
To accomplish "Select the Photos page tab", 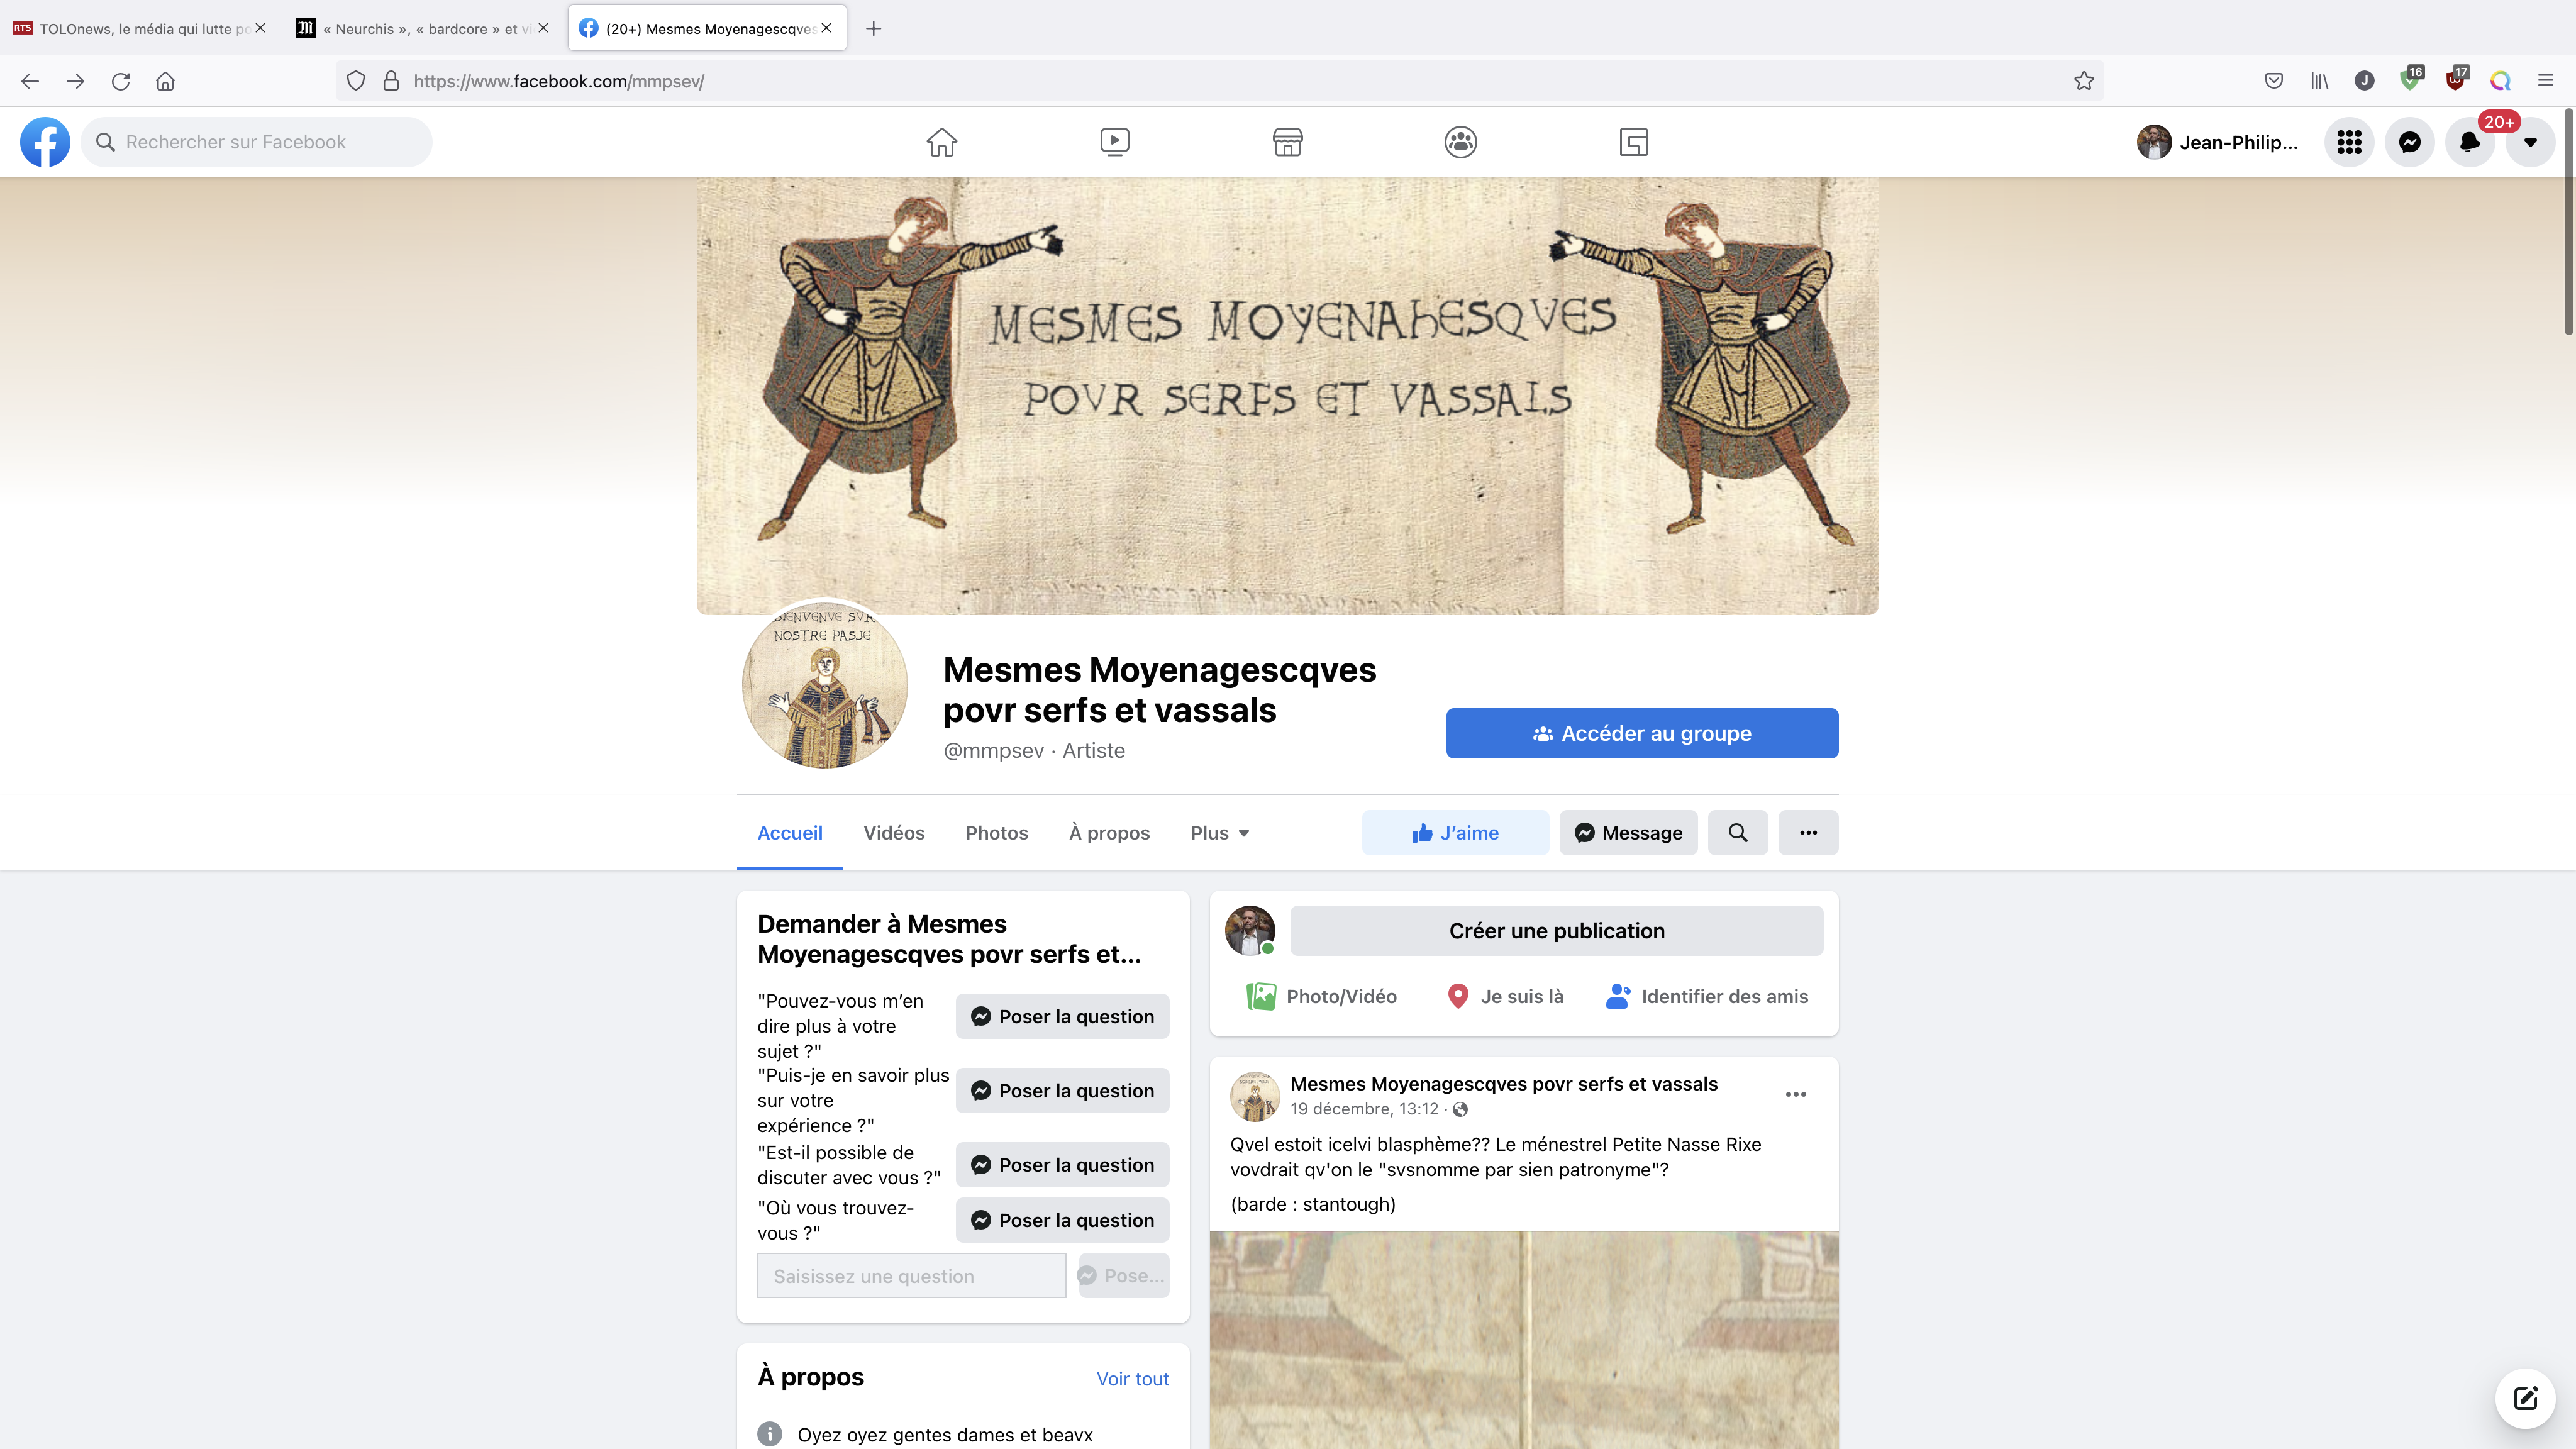I will pyautogui.click(x=997, y=833).
